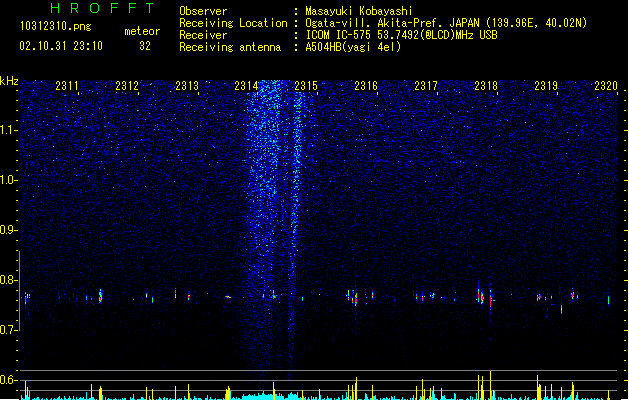Screen dimensions: 629x400
Task: Click the Receiver label
Action: pyautogui.click(x=203, y=35)
